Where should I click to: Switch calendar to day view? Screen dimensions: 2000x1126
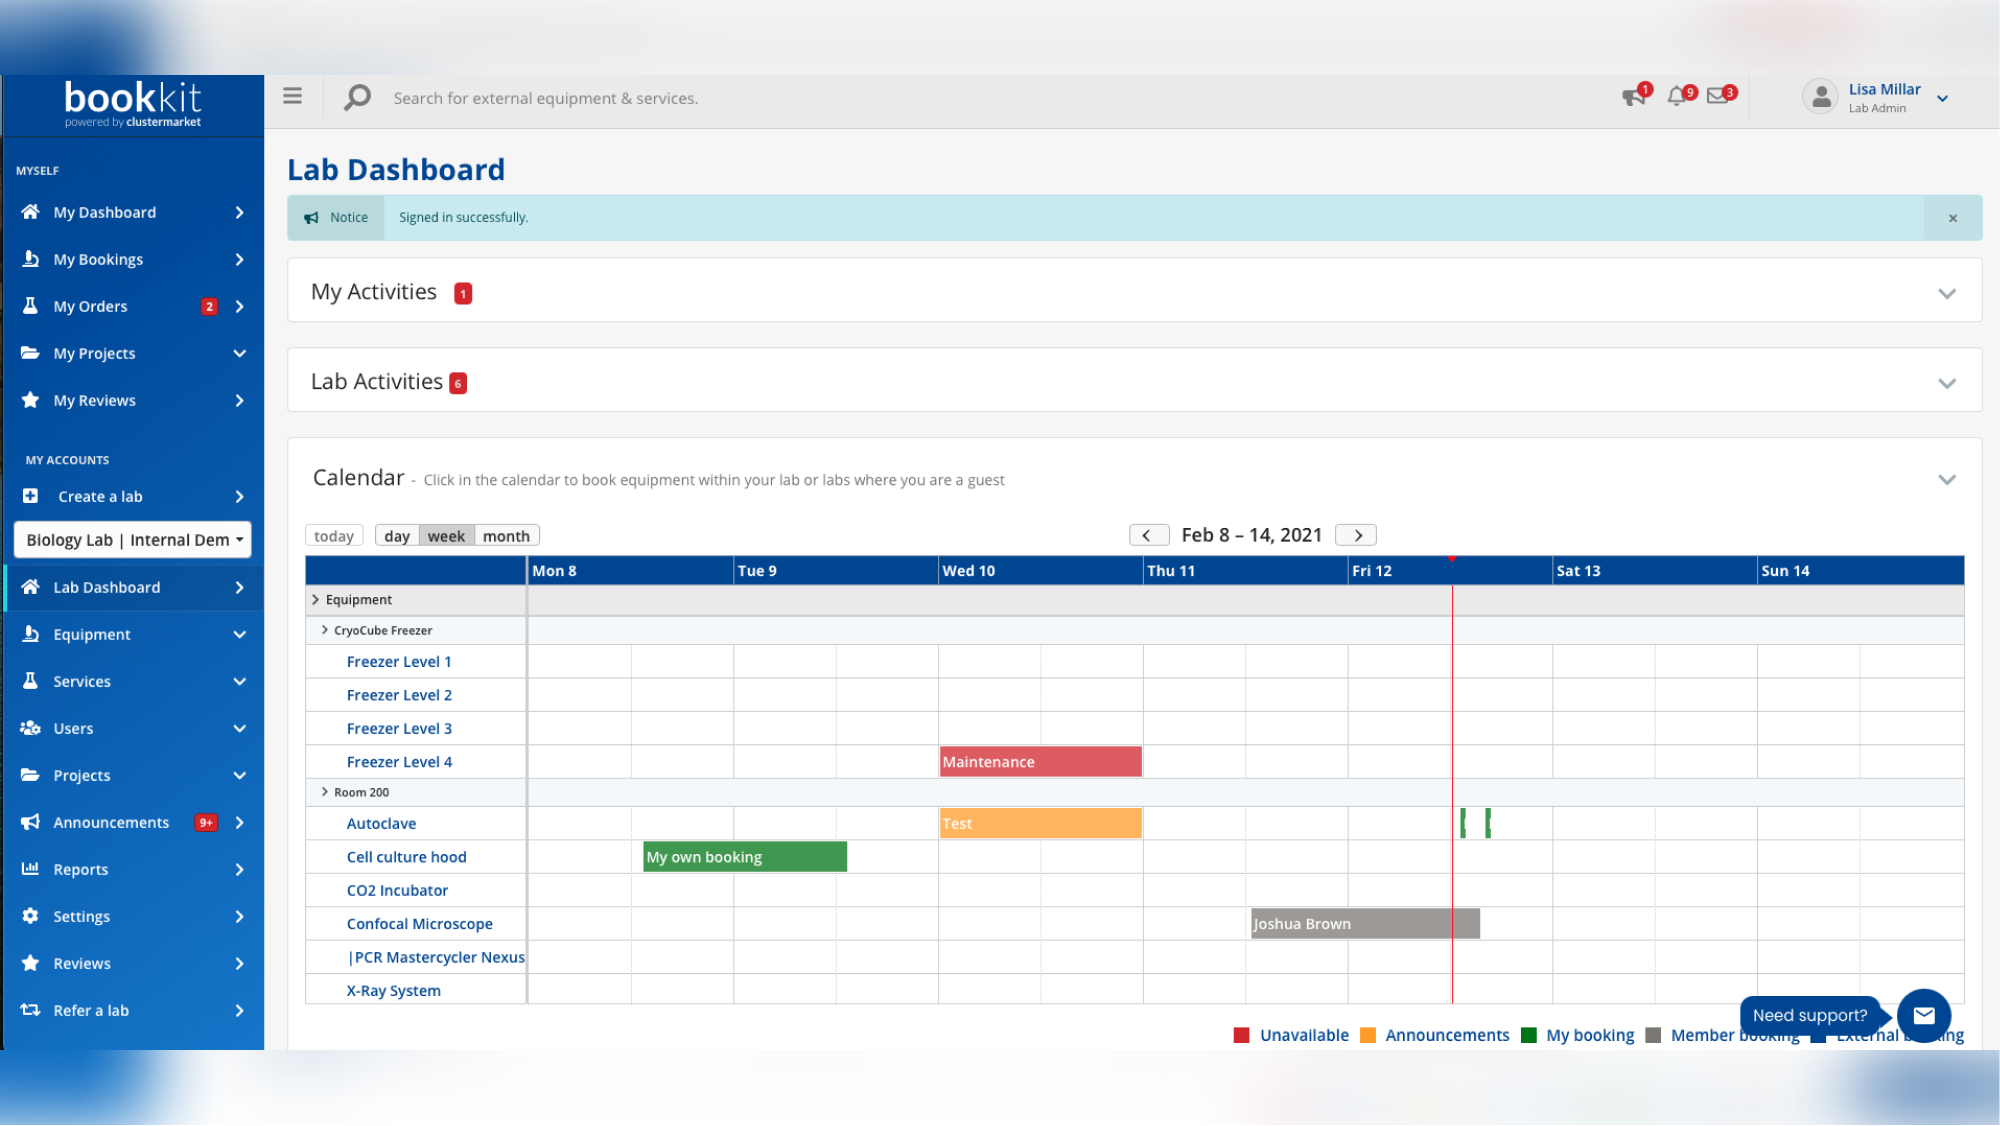[x=397, y=536]
